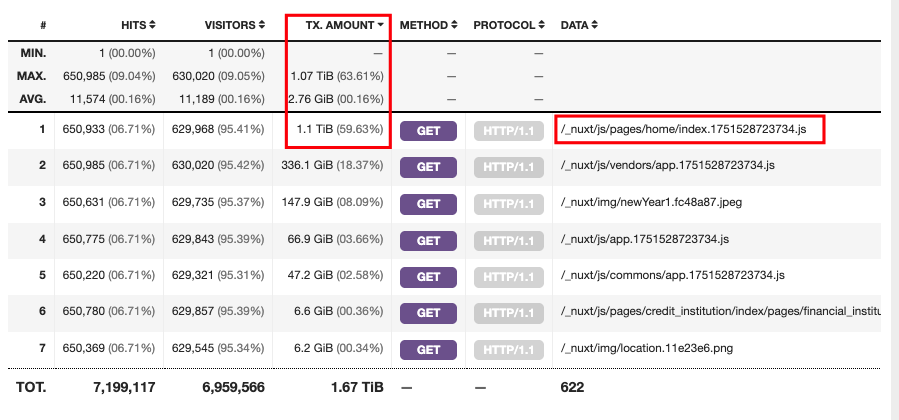Select the location.11e23e6.png path
Image resolution: width=899 pixels, height=420 pixels.
647,348
